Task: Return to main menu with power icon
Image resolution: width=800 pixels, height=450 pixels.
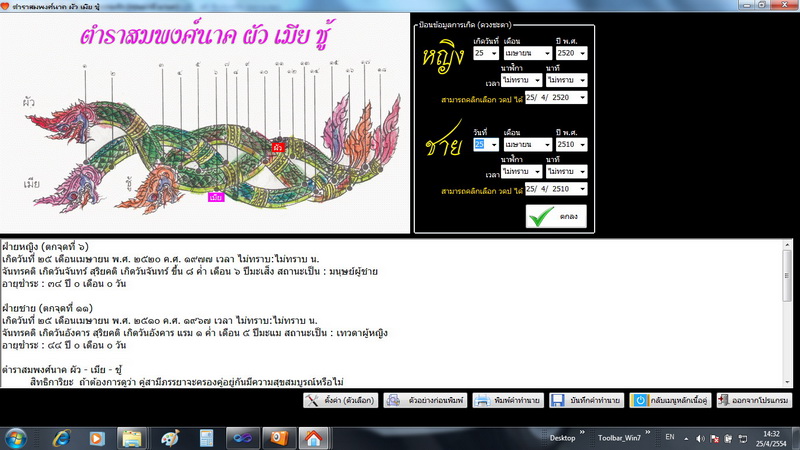Action: tap(670, 401)
